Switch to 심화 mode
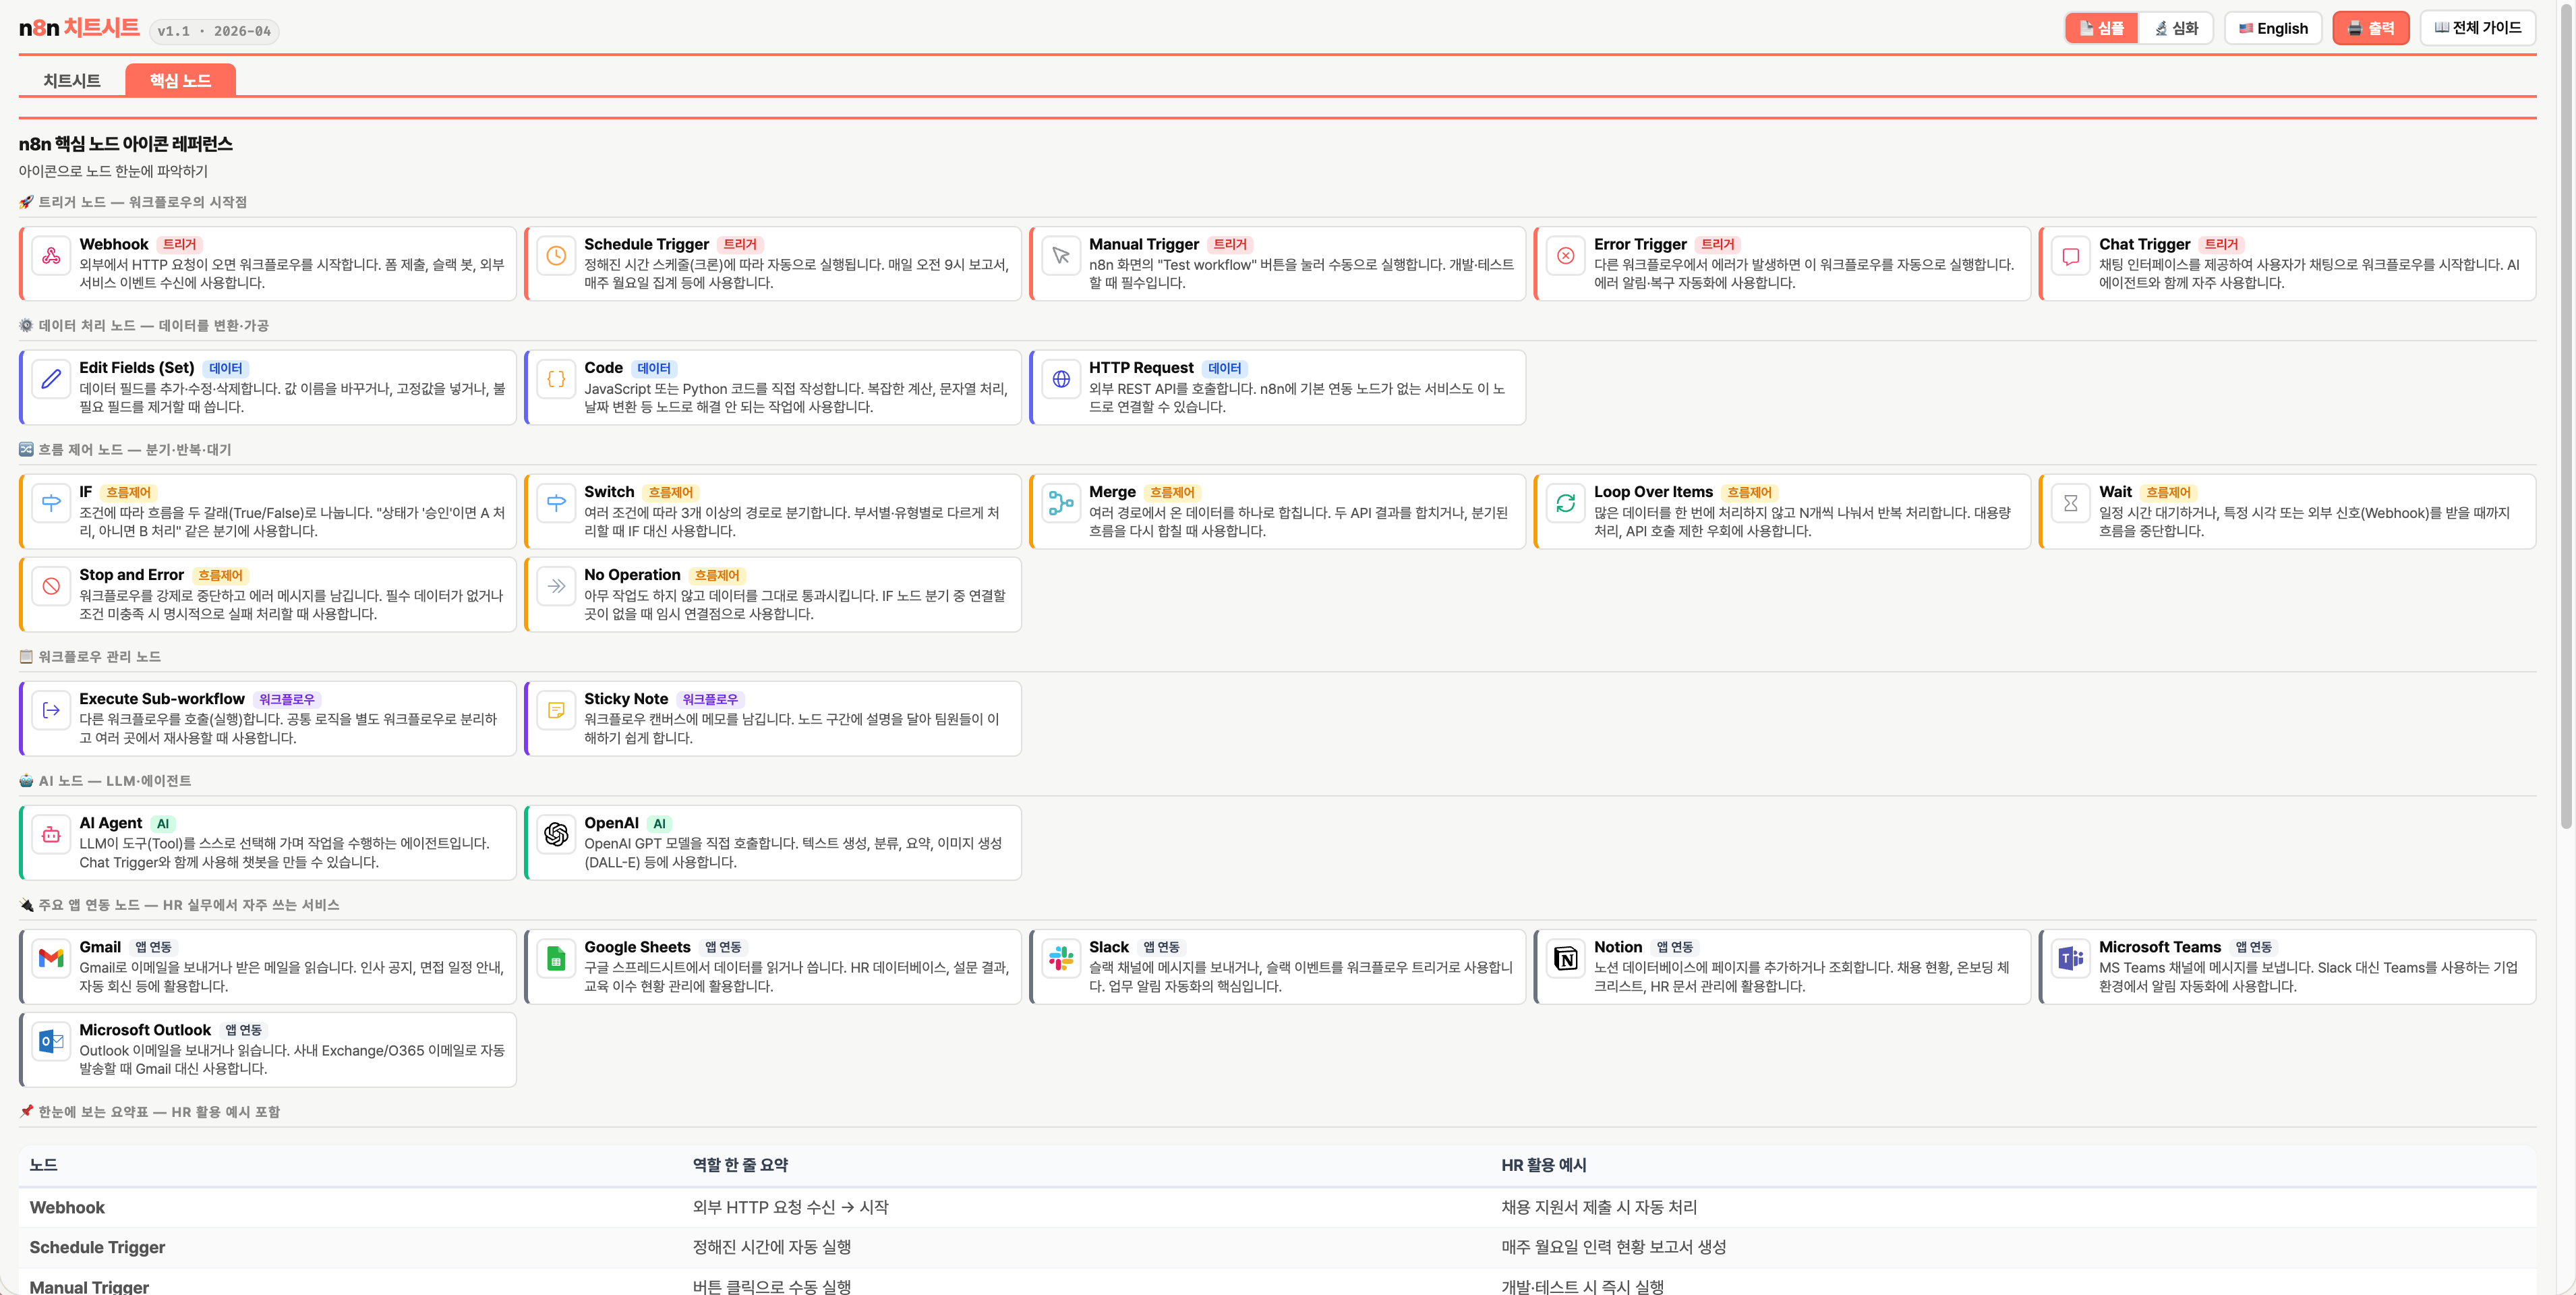Screen dimensions: 2576x1295 pyautogui.click(x=2176, y=28)
